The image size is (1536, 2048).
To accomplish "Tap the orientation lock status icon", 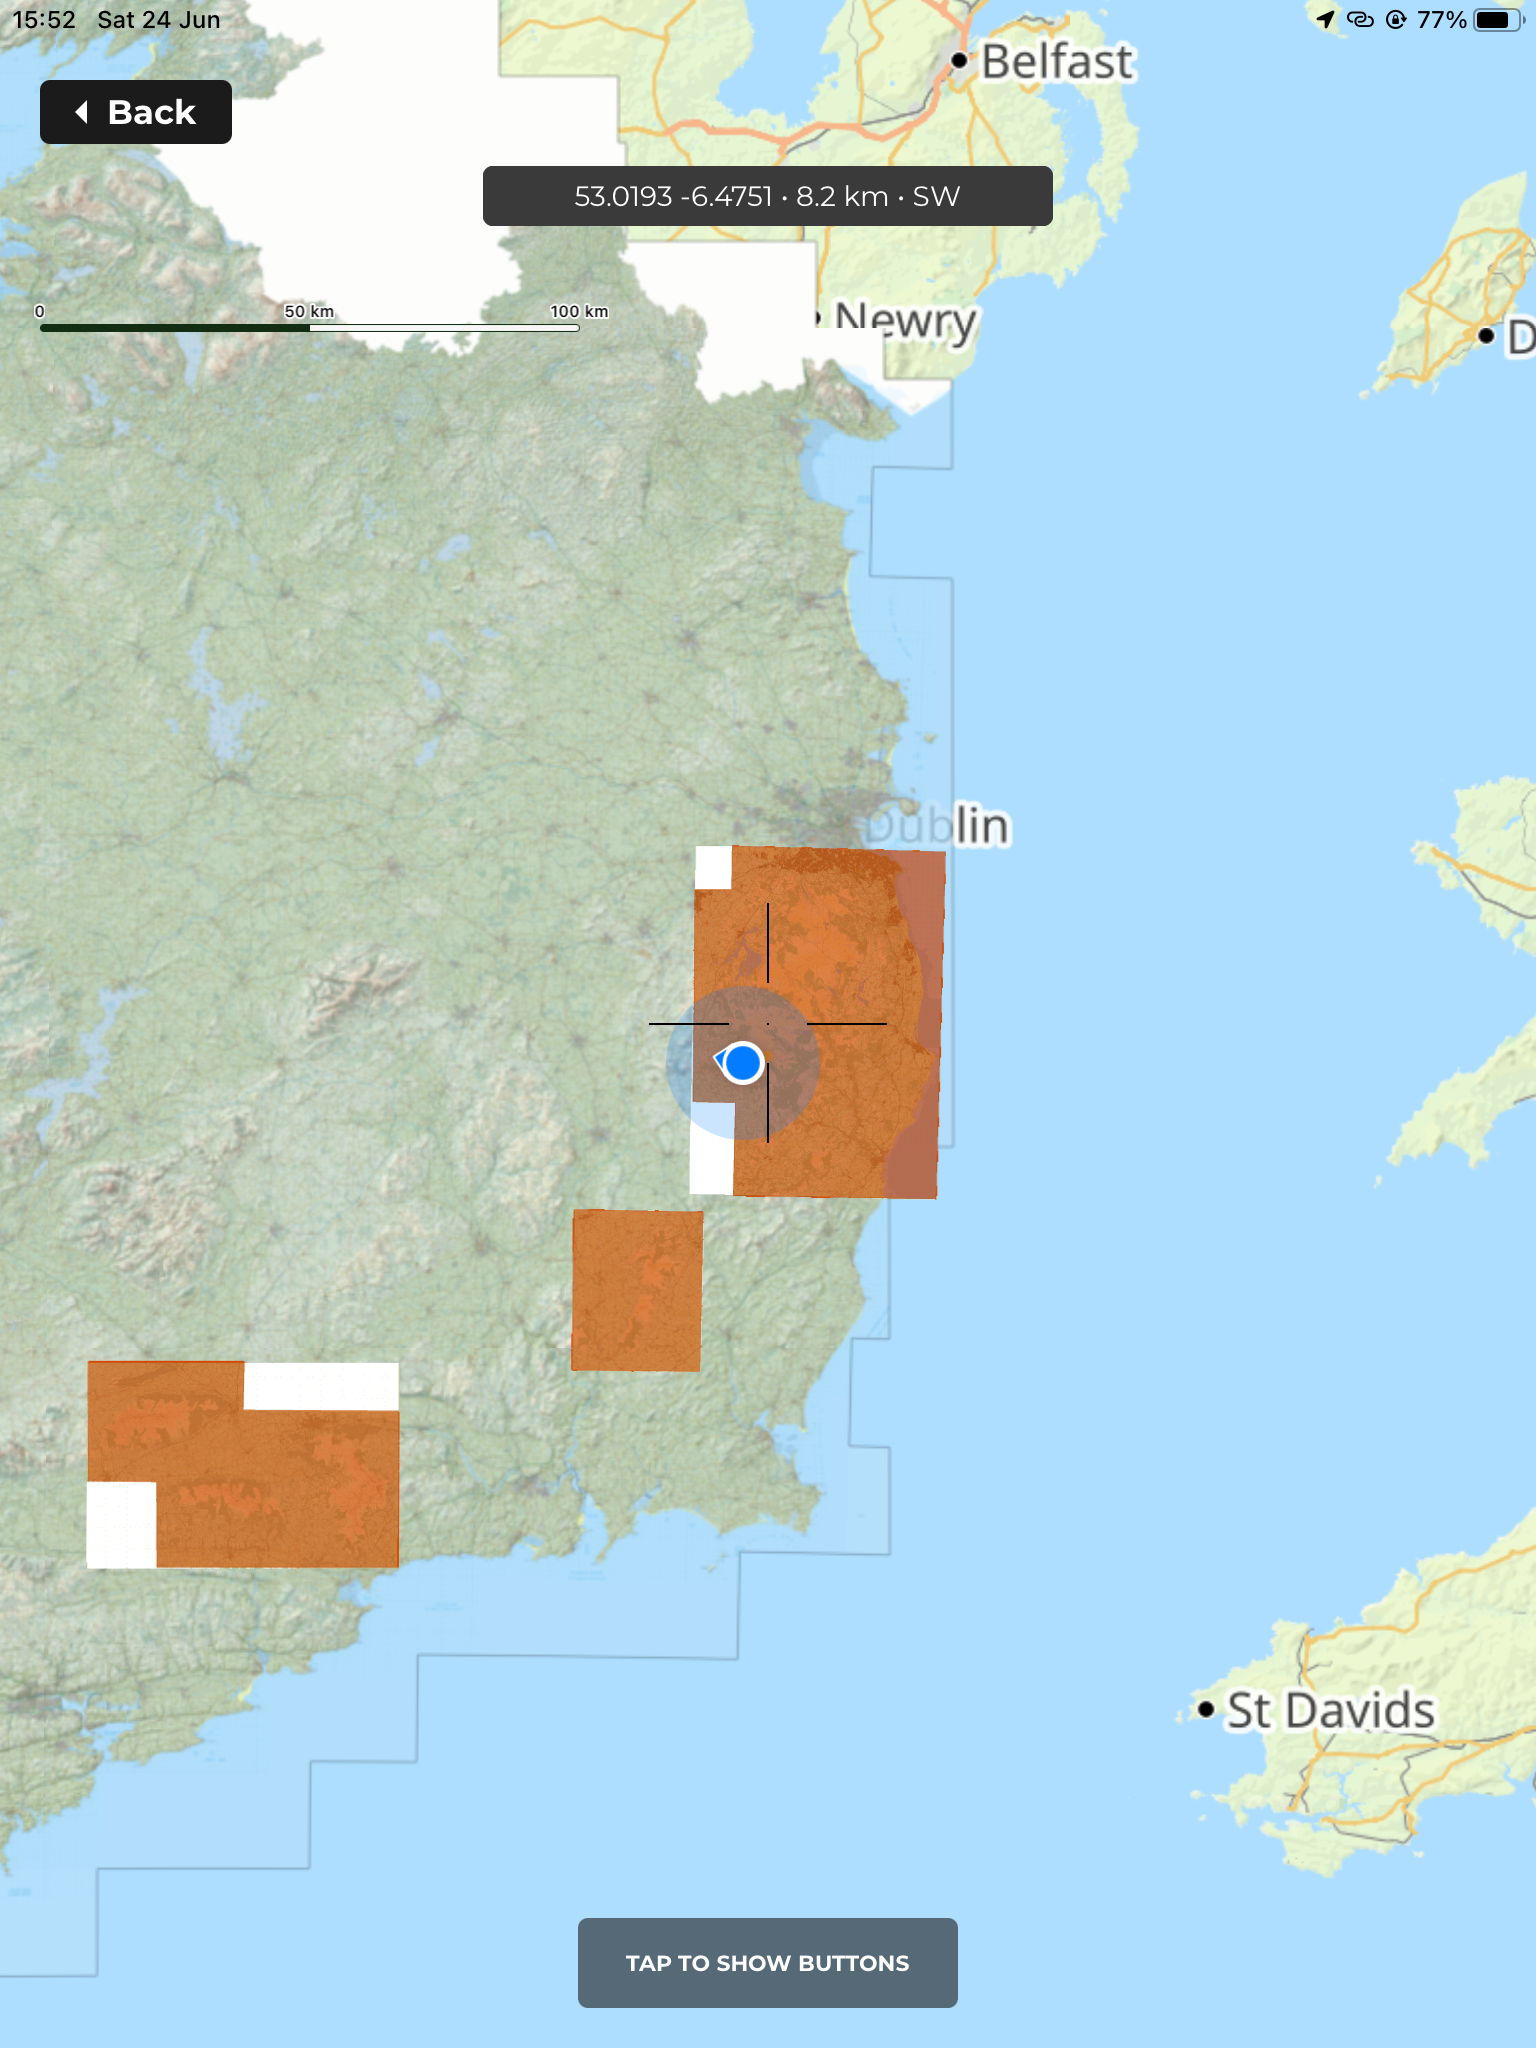I will [x=1396, y=20].
